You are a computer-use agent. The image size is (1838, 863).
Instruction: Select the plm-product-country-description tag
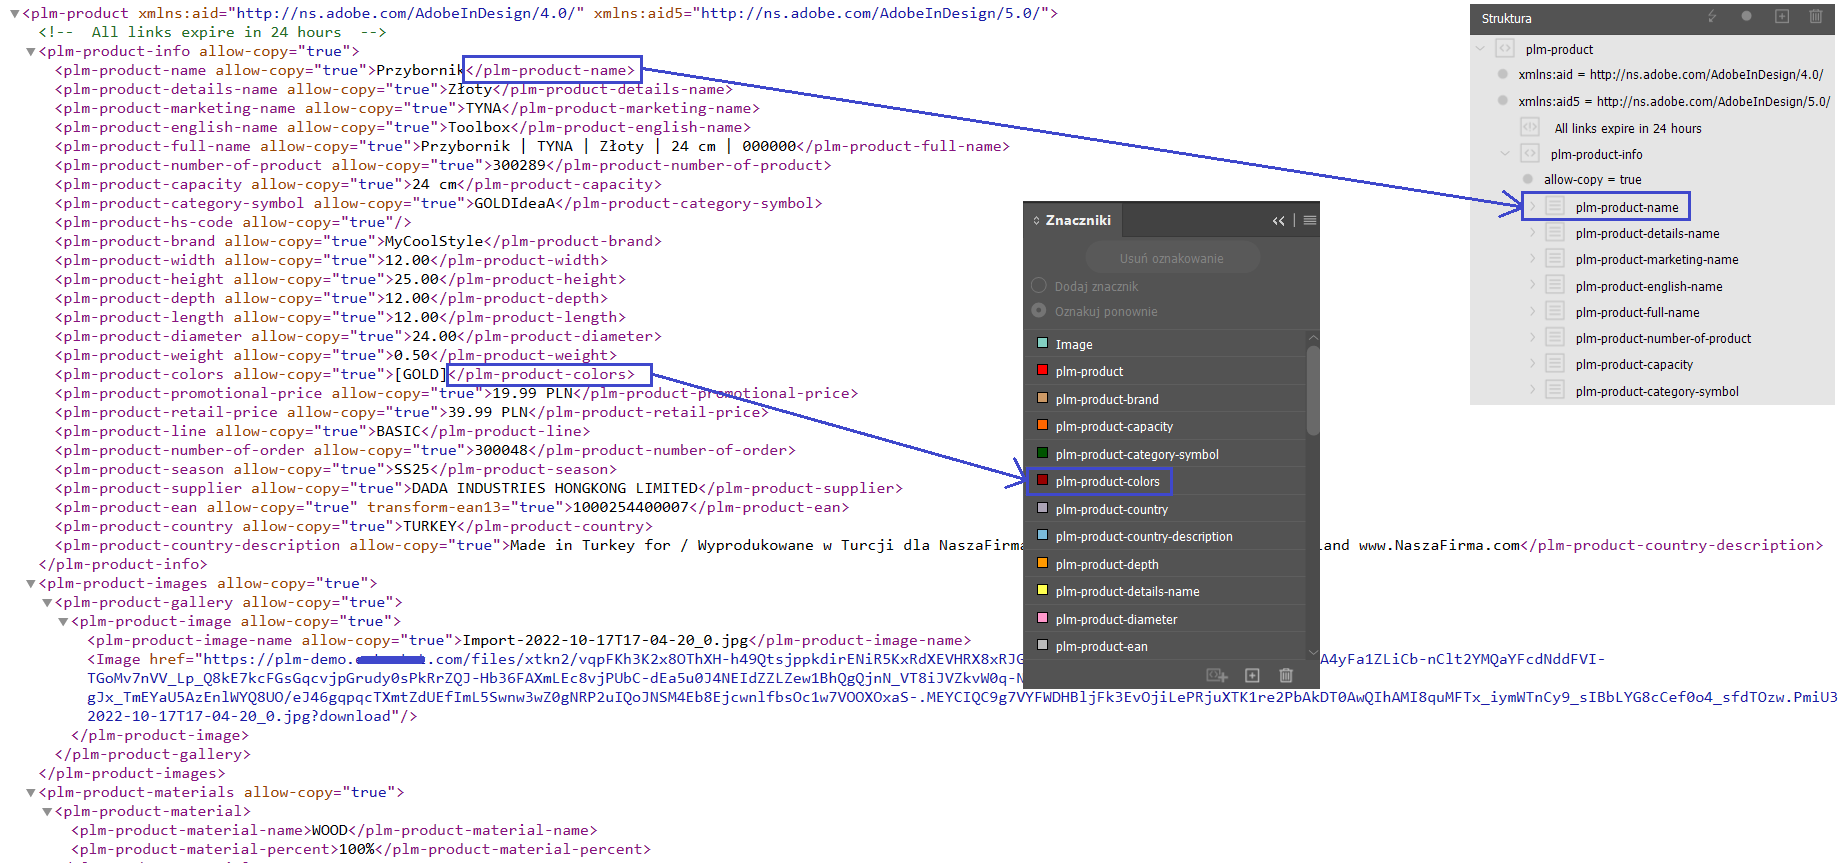pos(1166,536)
